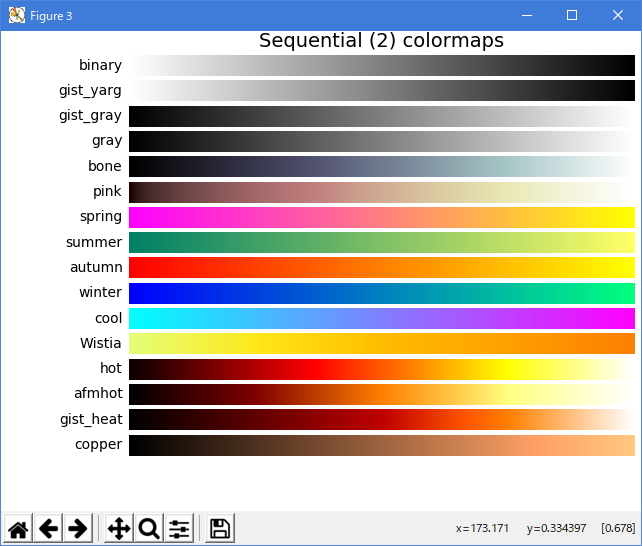
Task: Click the 'winter' label text
Action: tap(101, 292)
